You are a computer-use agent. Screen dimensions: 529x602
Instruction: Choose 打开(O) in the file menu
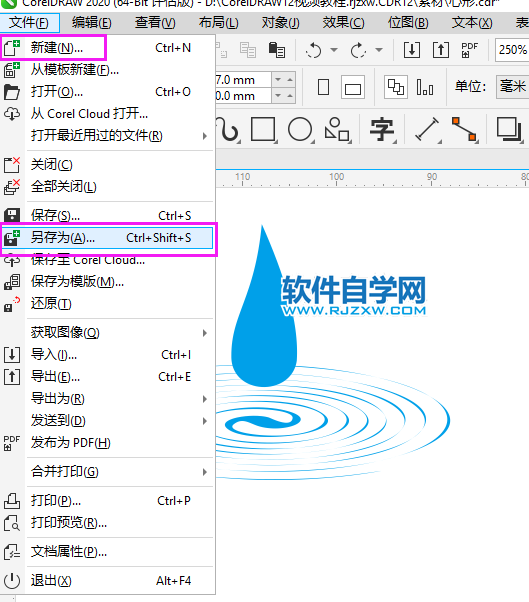107,92
